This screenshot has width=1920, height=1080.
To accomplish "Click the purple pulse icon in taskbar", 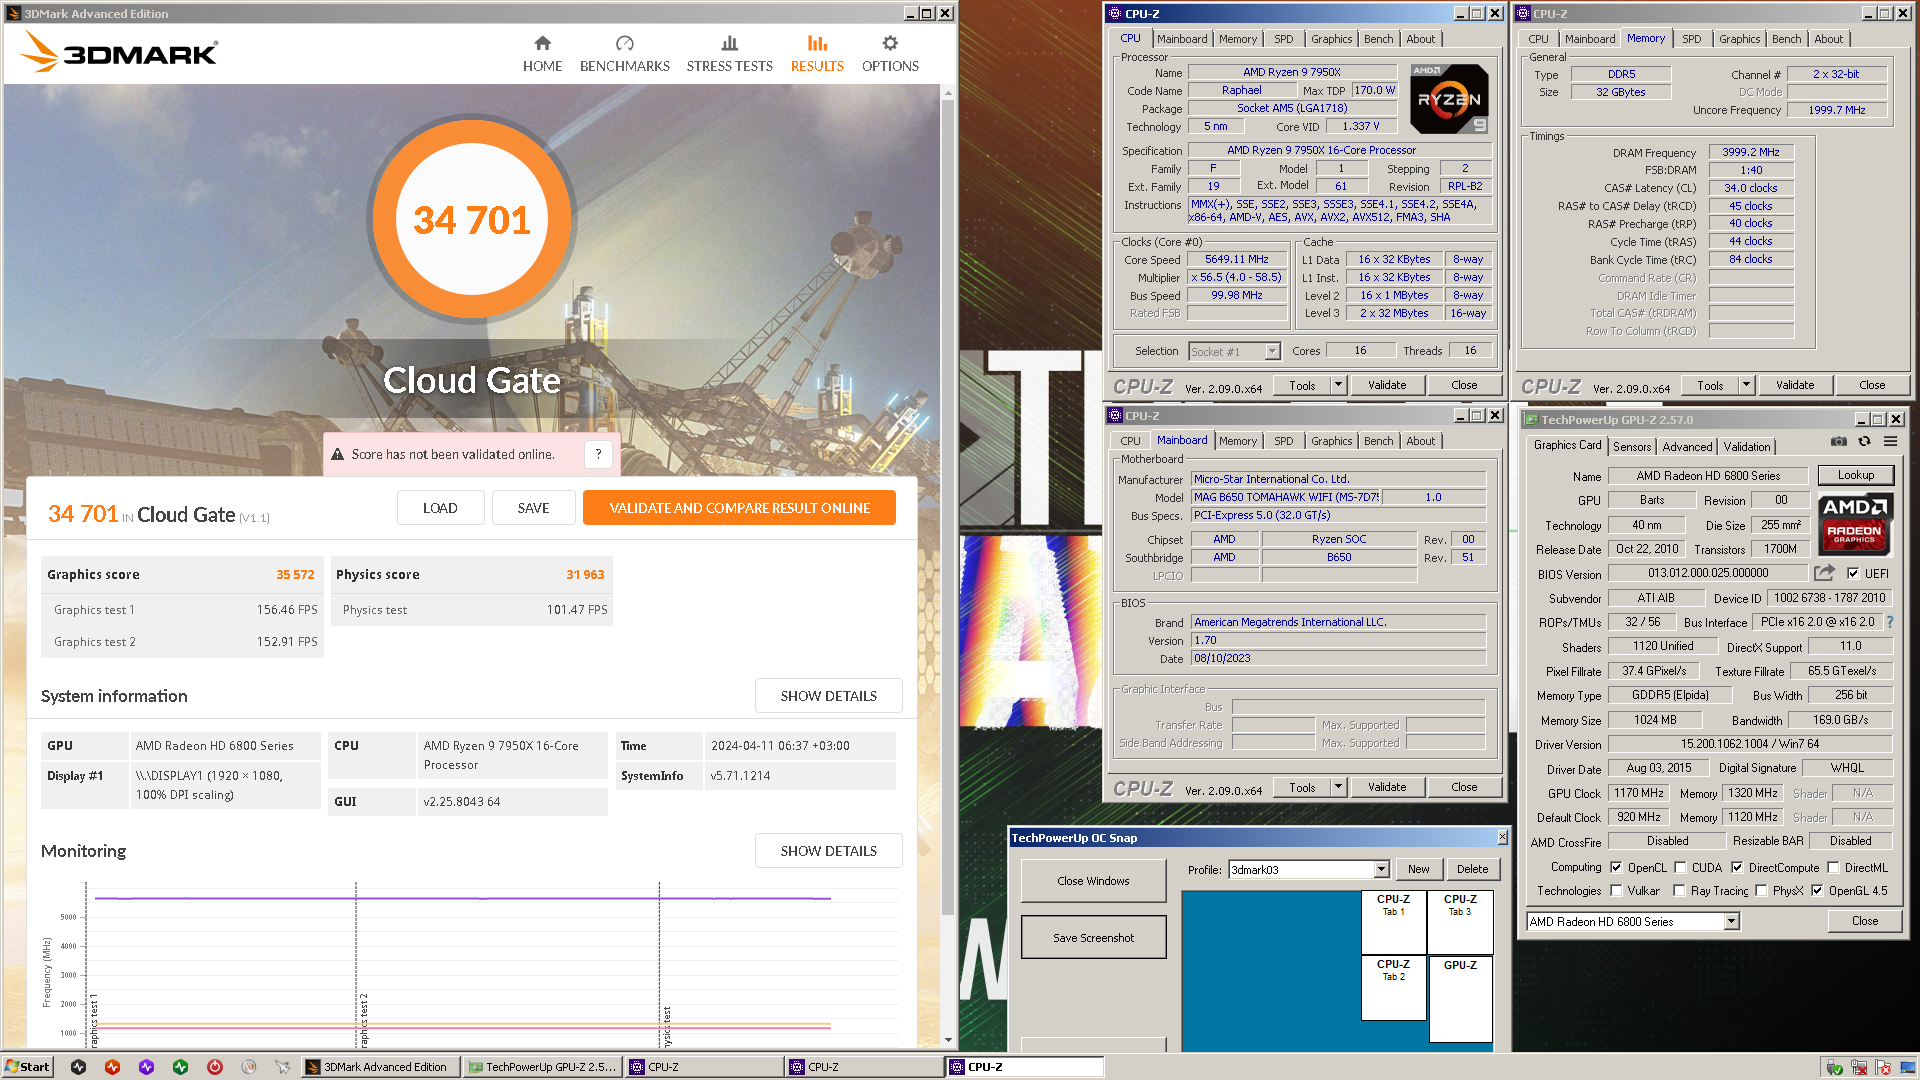I will (x=147, y=1067).
